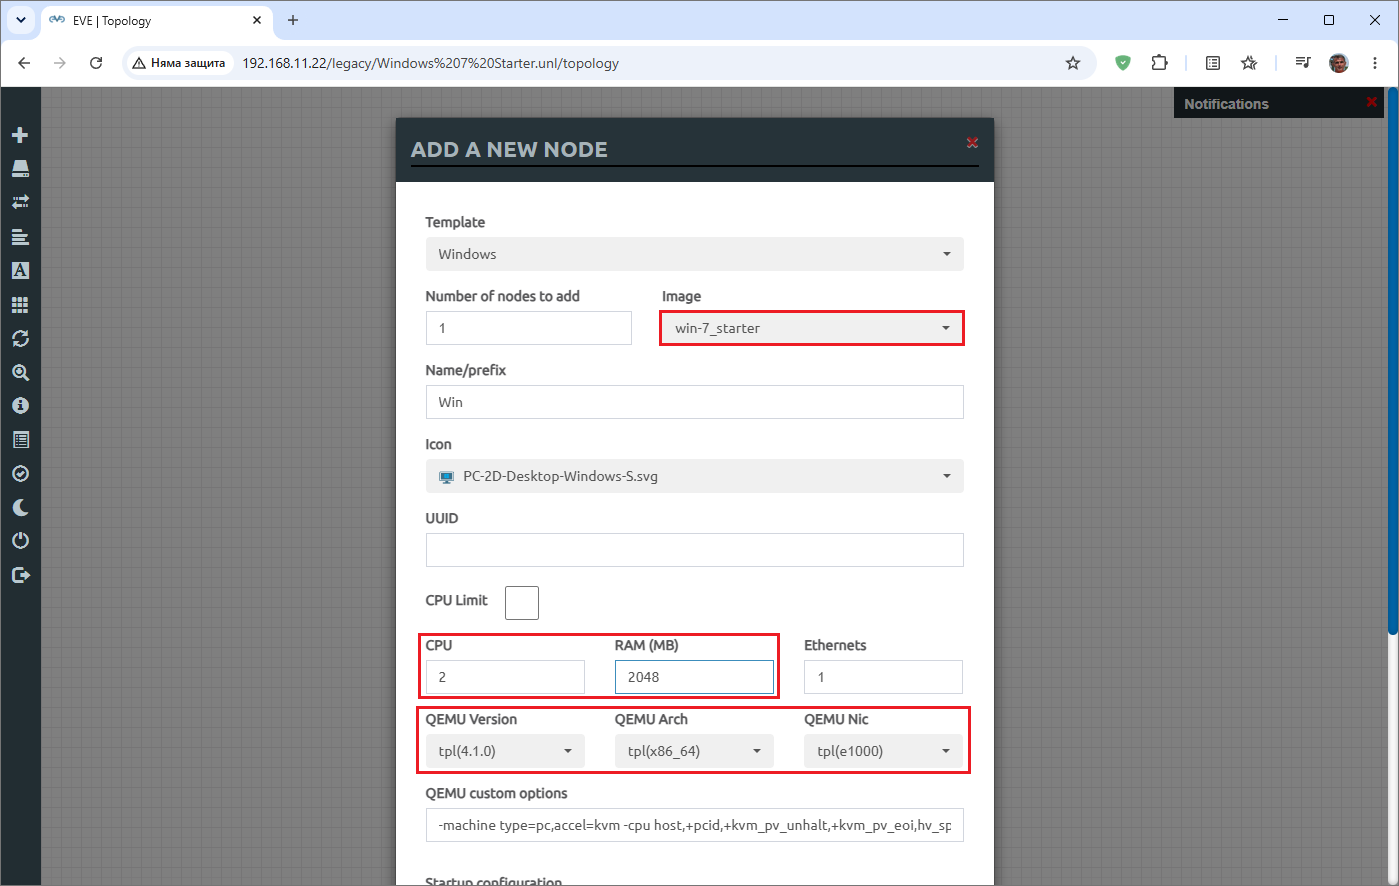Expand the QEMU Arch dropdown
Screen dimensions: 1399x886
694,751
